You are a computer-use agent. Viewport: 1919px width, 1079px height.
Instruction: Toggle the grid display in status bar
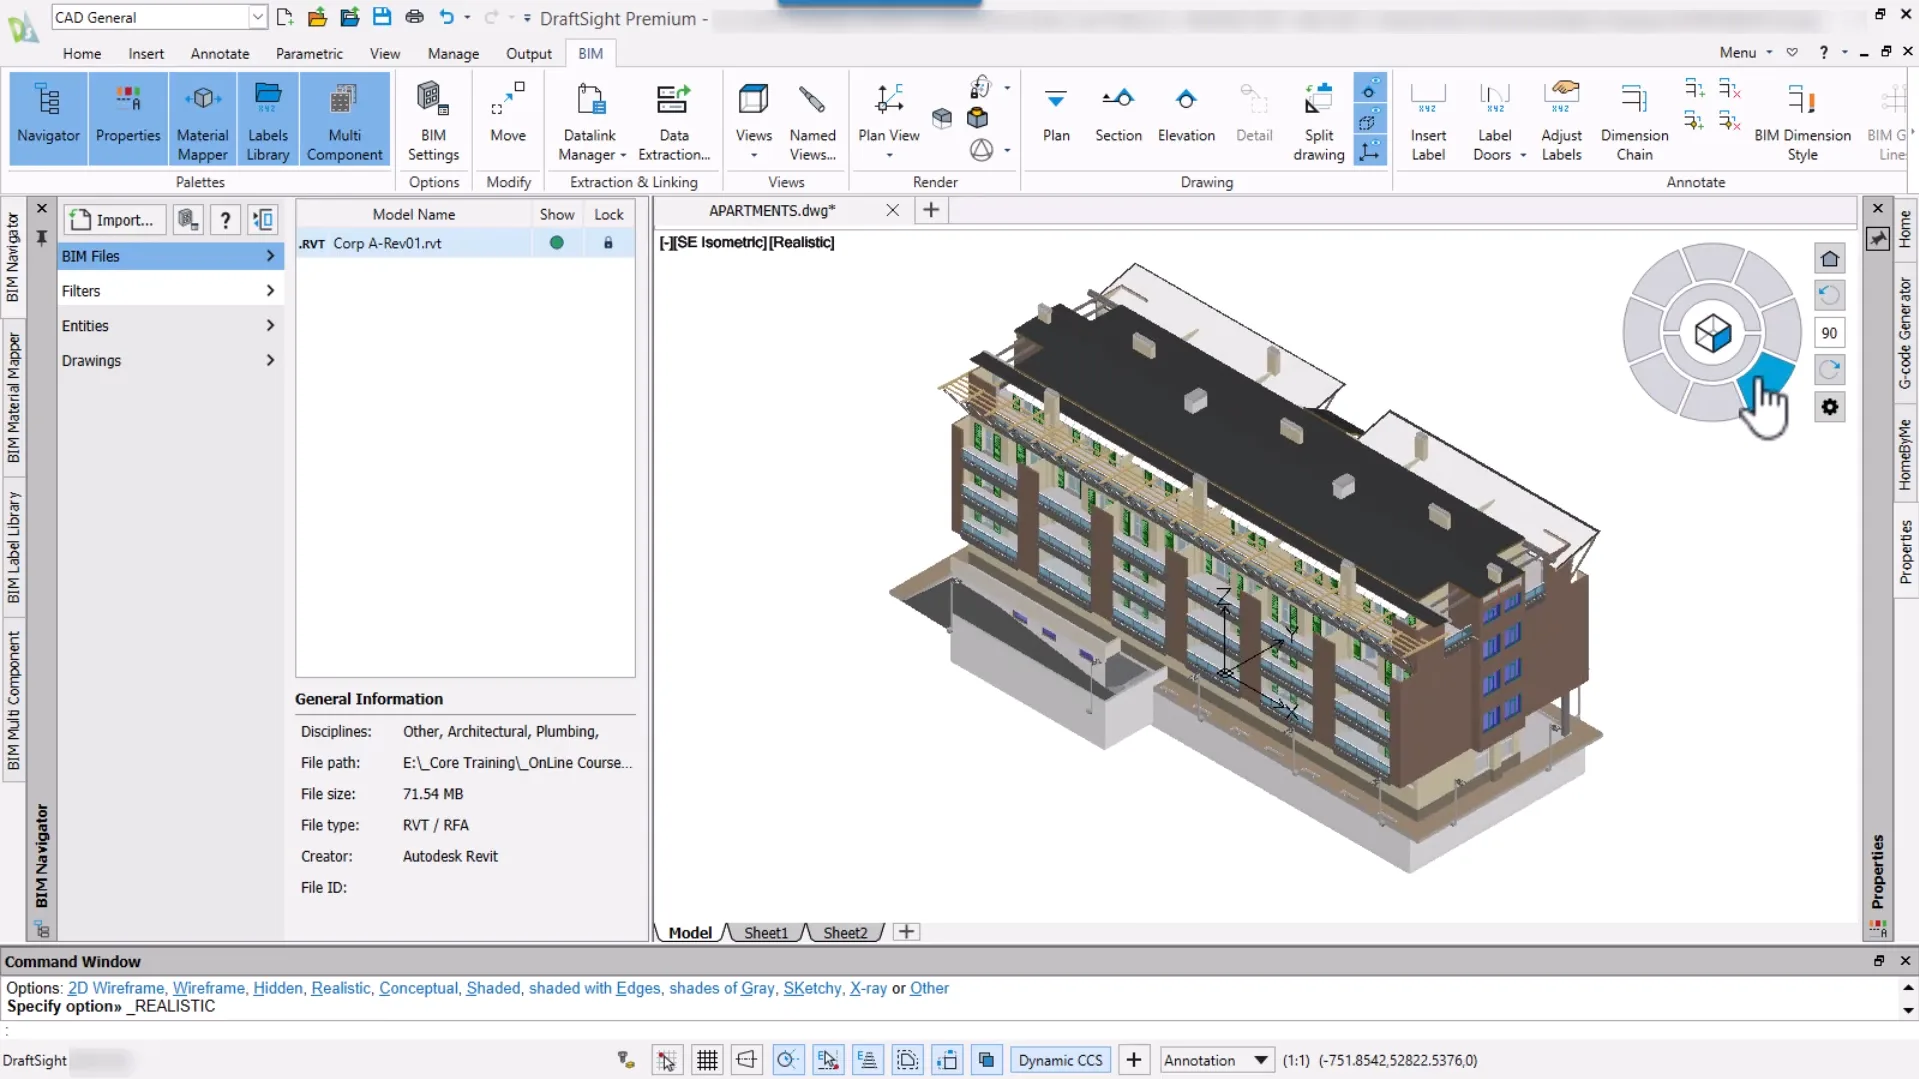click(x=707, y=1060)
